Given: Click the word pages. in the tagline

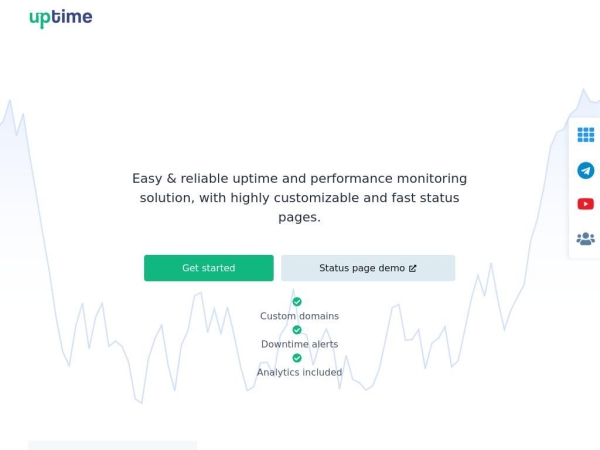Looking at the screenshot, I should click(x=300, y=217).
